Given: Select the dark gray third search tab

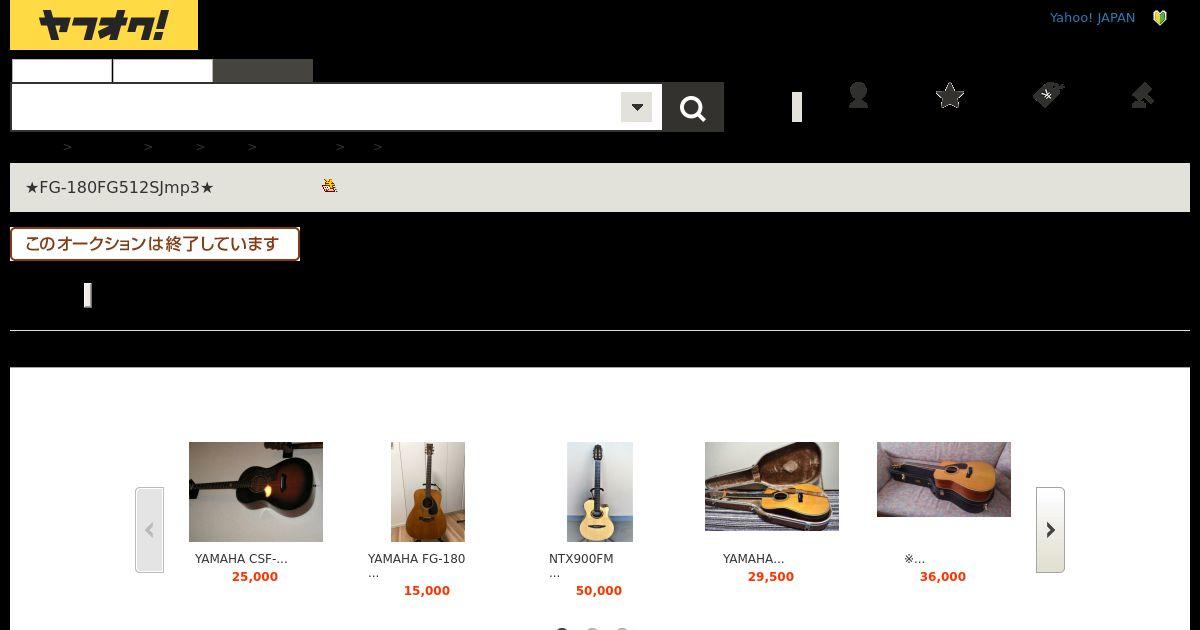Looking at the screenshot, I should pos(263,71).
